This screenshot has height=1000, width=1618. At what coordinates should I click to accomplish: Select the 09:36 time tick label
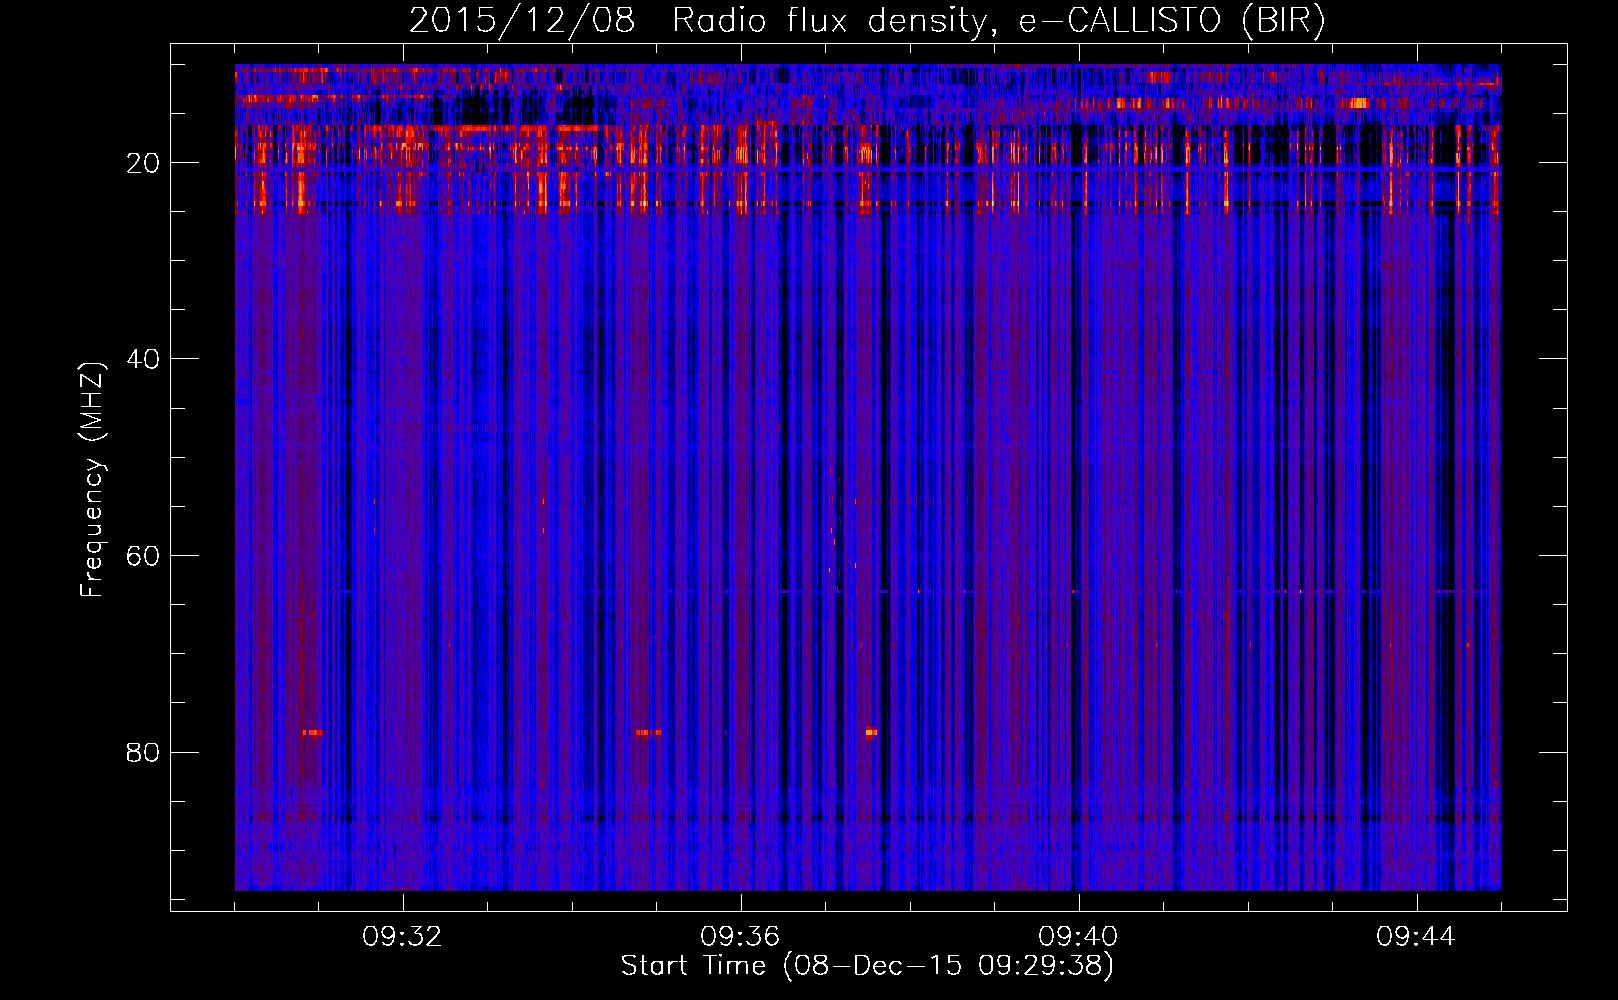[x=740, y=937]
